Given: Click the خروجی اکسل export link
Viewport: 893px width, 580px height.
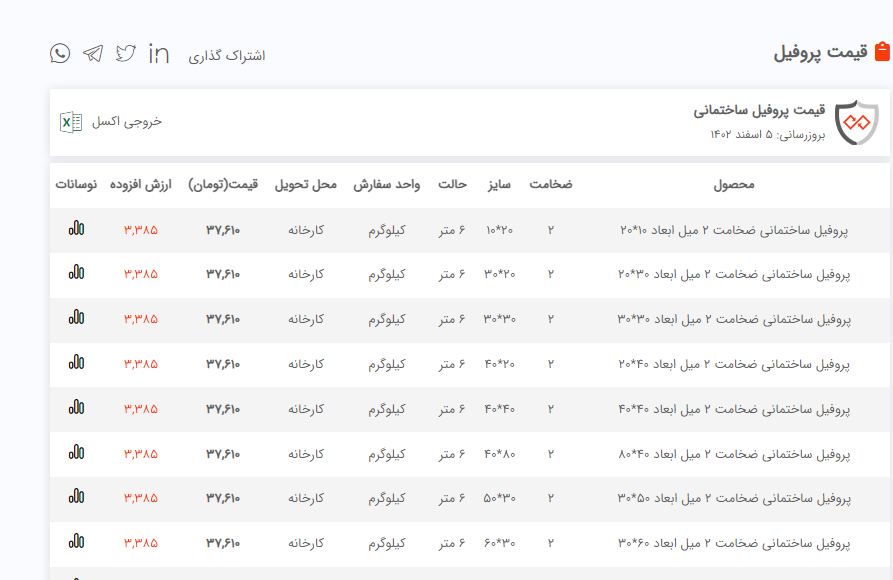Looking at the screenshot, I should click(x=126, y=122).
